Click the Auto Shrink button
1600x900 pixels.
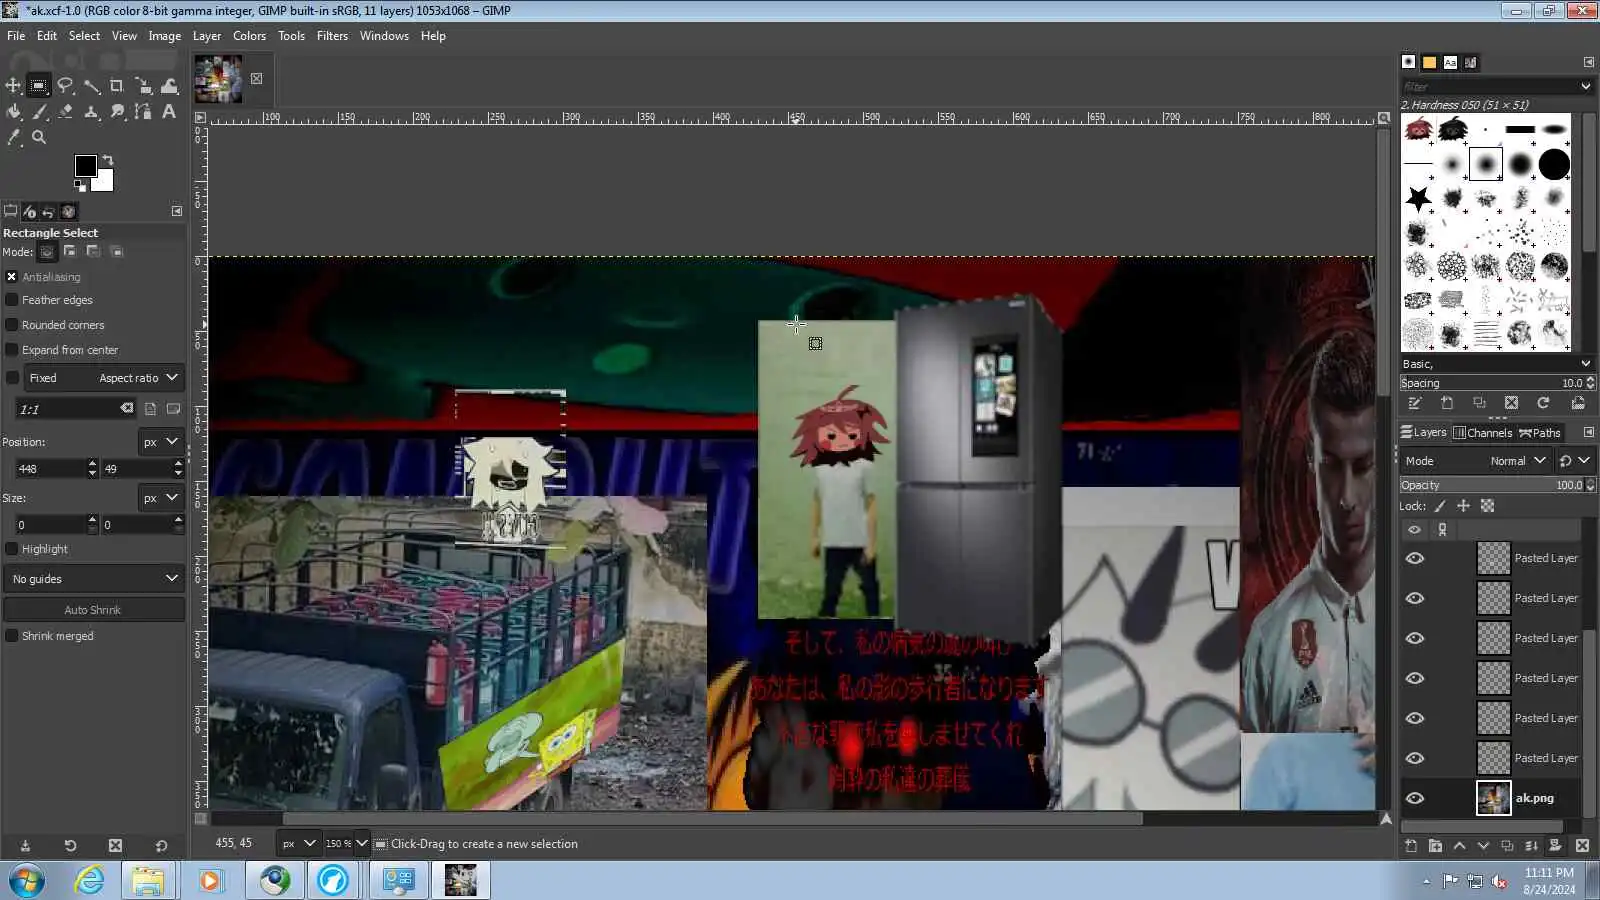94,610
